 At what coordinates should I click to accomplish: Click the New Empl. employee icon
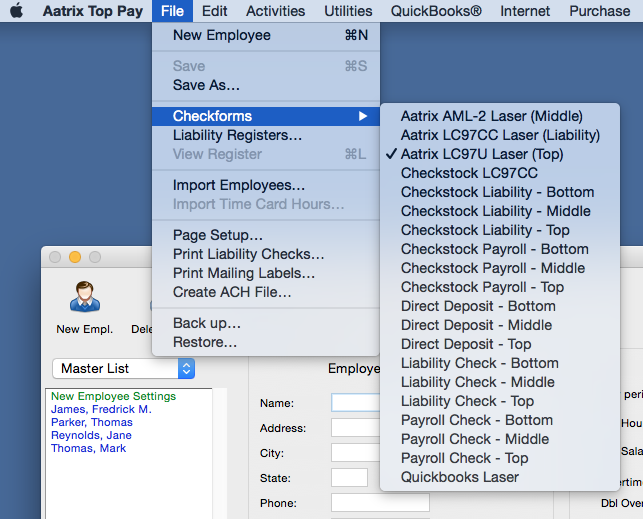84,297
